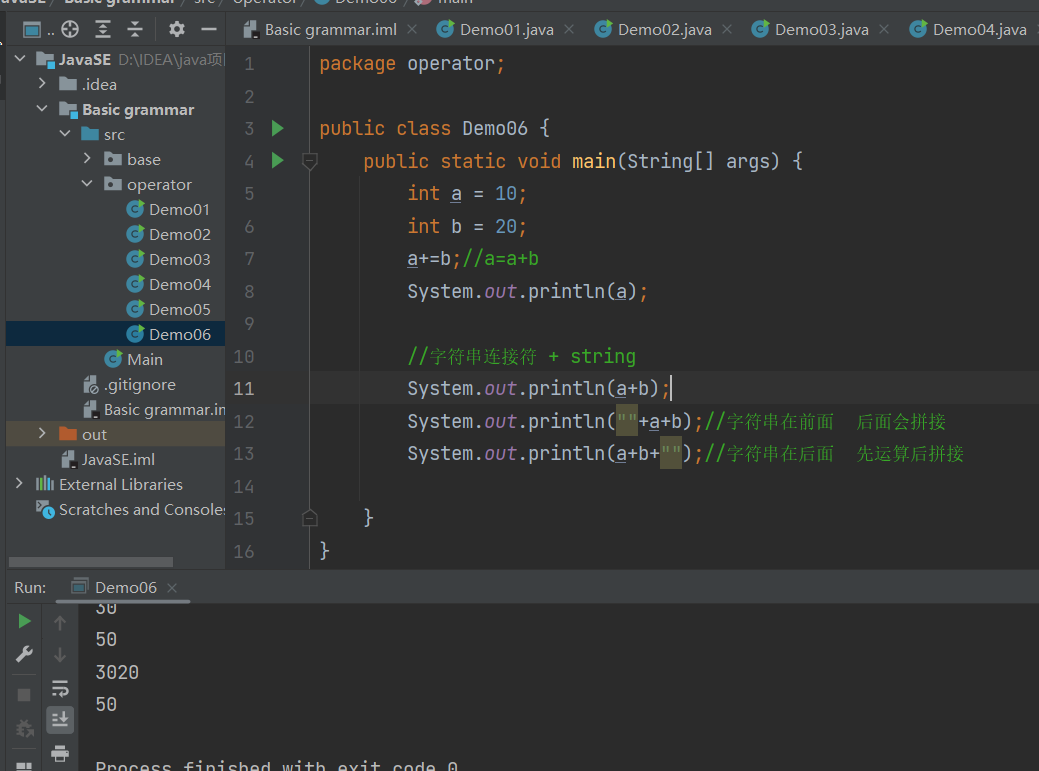Click the wrench icon in Run panel
The width and height of the screenshot is (1039, 771).
point(24,655)
